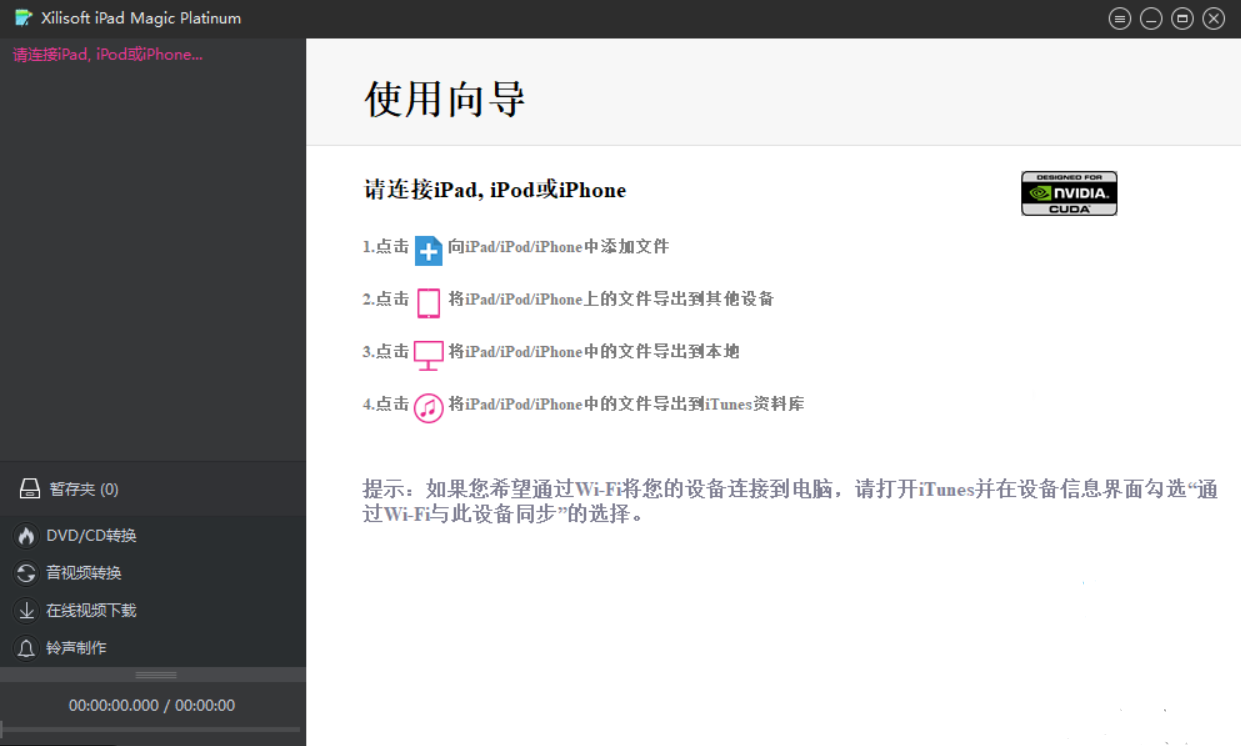1241x746 pixels.
Task: Click the Wi-Fi 提示 paragraph
Action: (x=790, y=502)
